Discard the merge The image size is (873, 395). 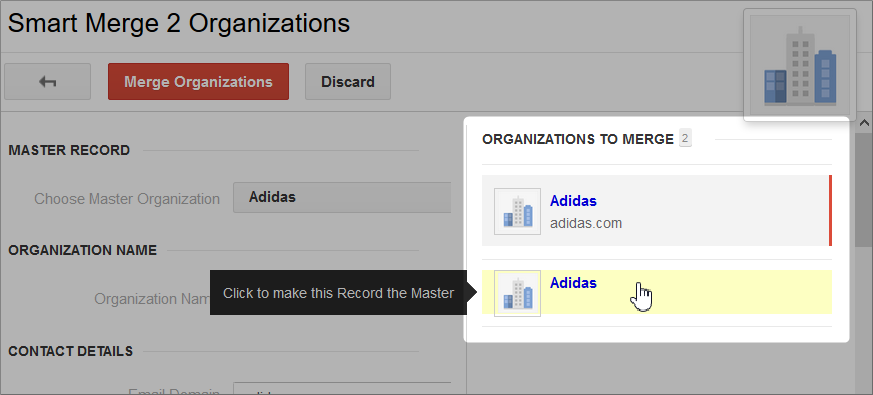point(348,82)
